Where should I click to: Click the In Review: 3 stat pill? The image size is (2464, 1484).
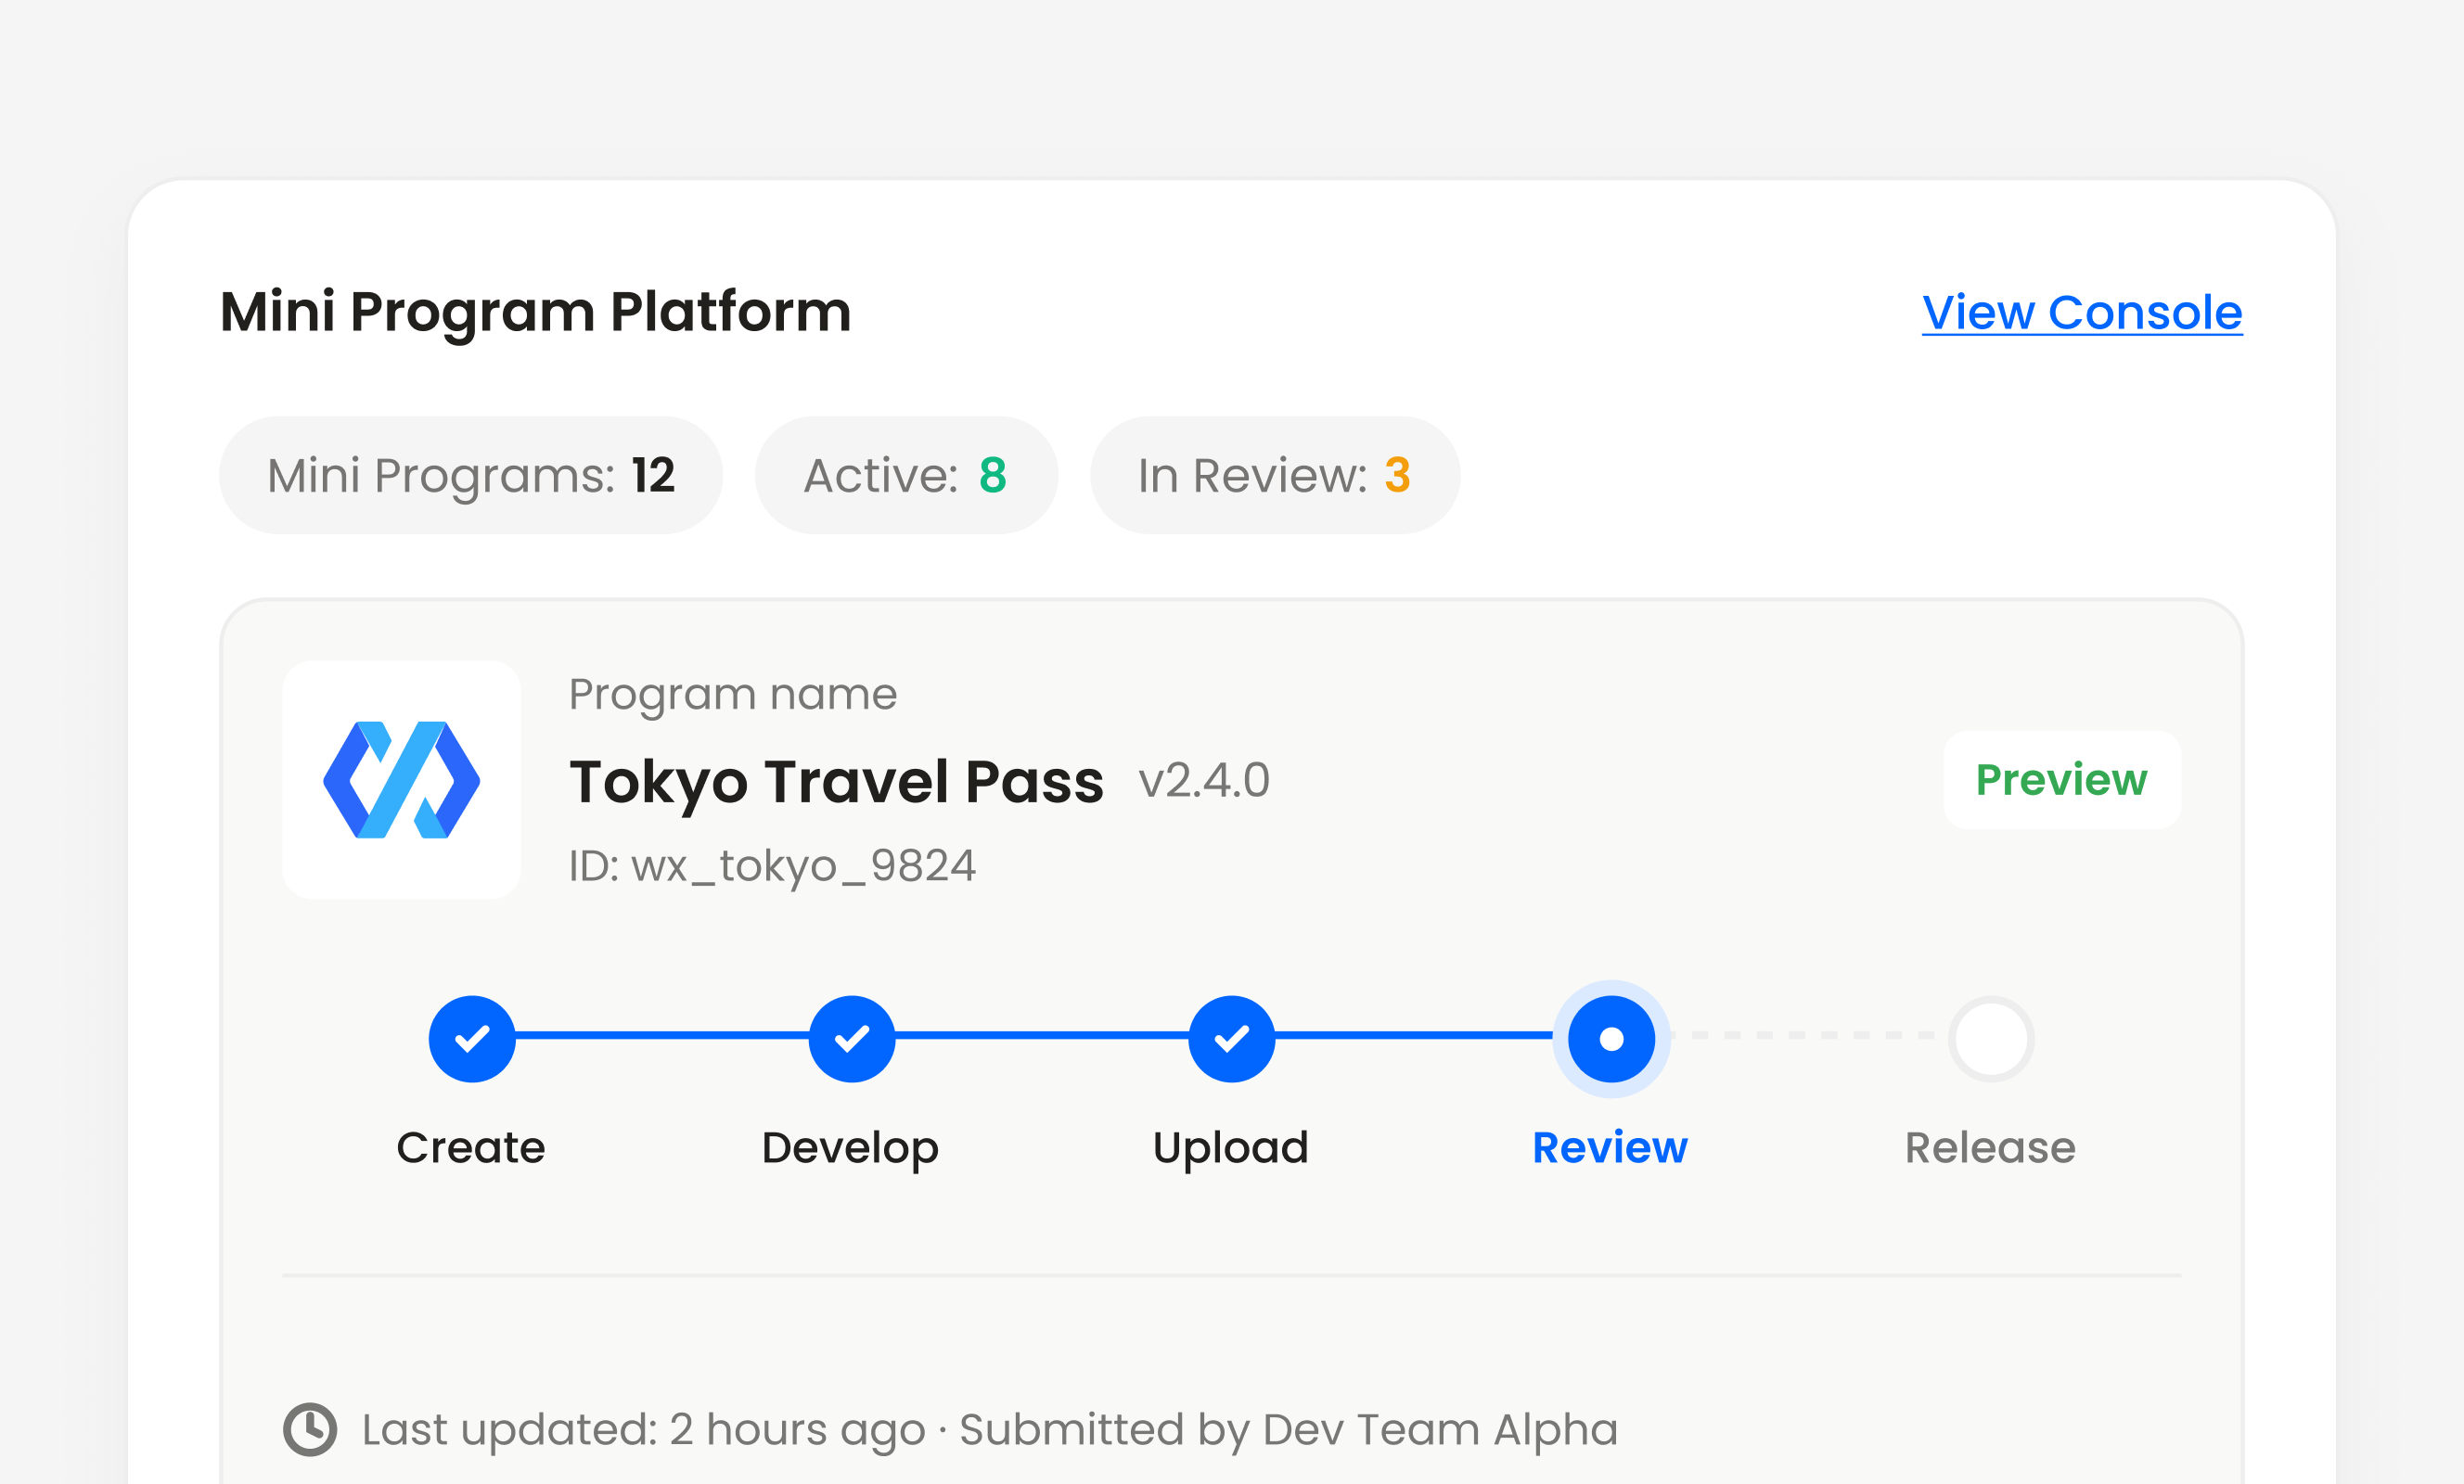pos(1275,476)
